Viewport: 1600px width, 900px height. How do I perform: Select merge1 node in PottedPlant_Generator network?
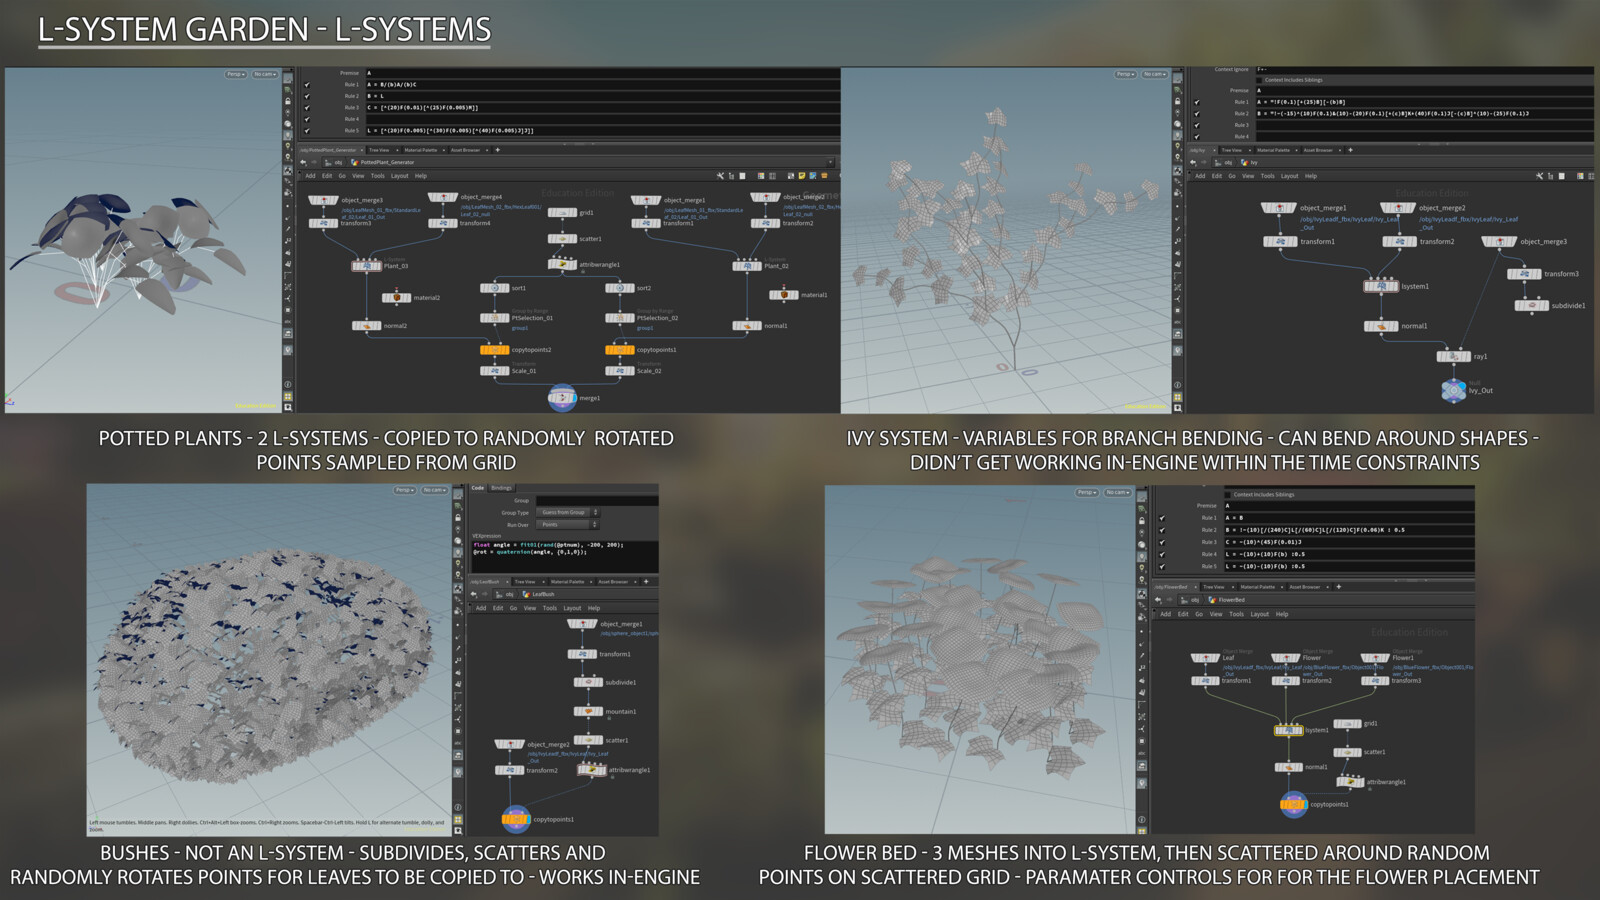point(562,398)
